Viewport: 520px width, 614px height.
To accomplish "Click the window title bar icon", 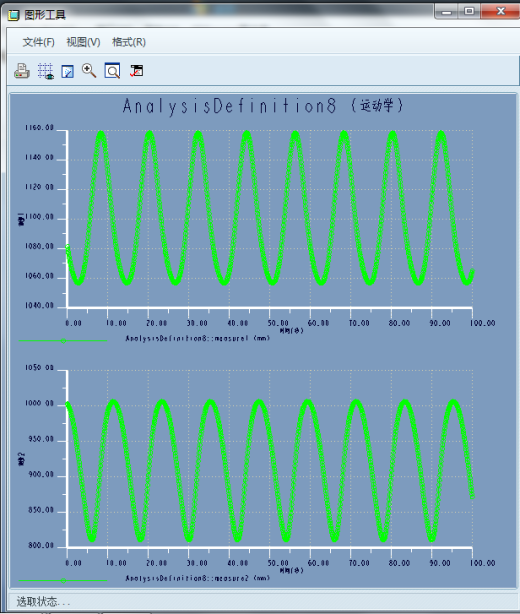I will pos(13,15).
